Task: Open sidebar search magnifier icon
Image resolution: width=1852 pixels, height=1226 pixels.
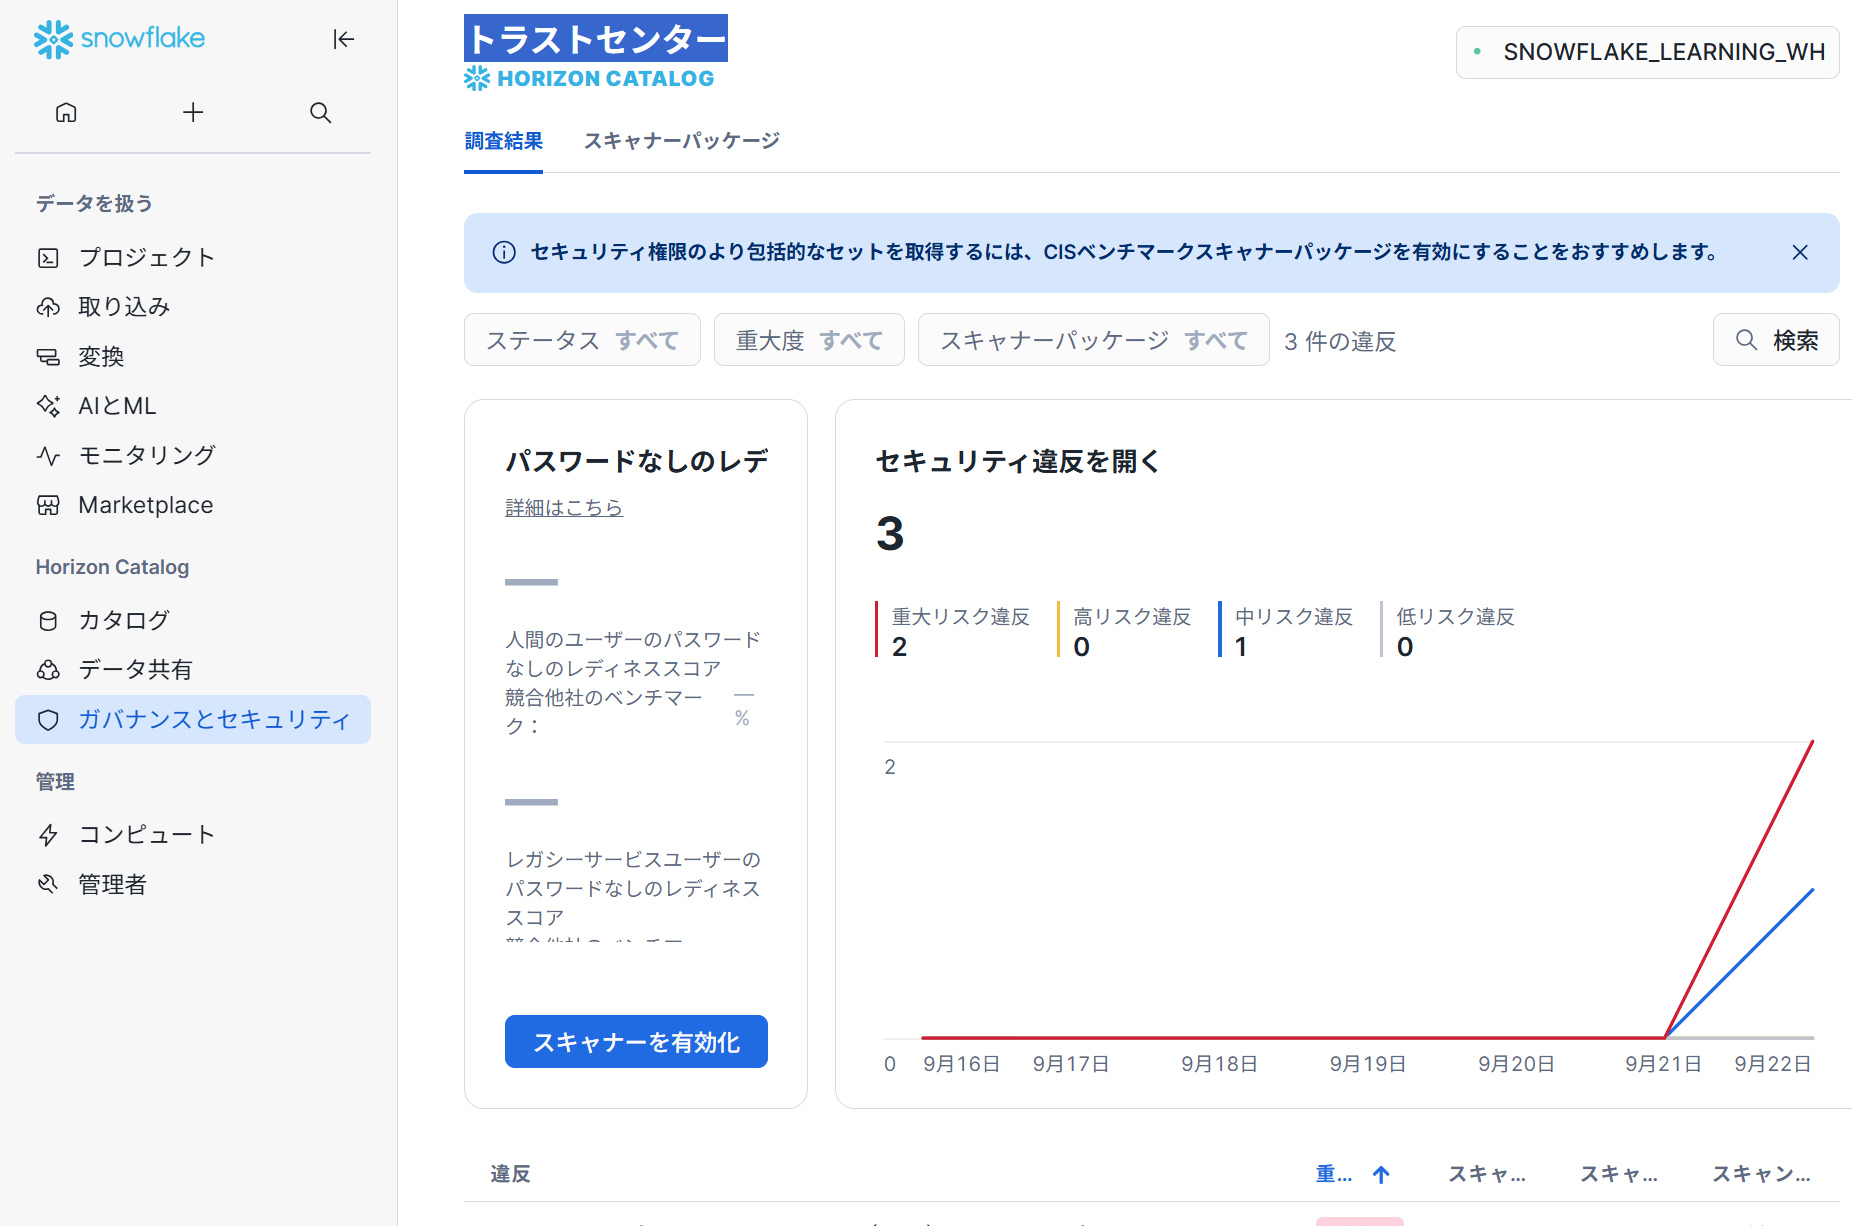Action: pyautogui.click(x=320, y=112)
